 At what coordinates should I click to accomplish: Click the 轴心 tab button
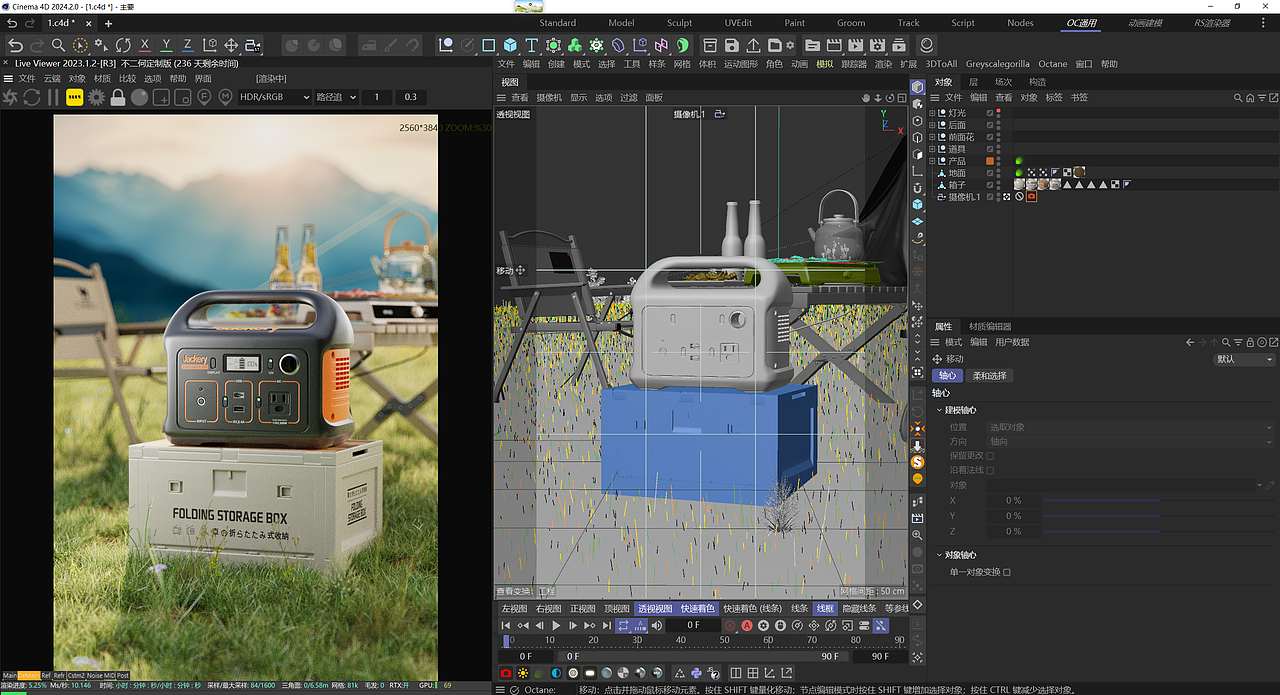[x=947, y=376]
